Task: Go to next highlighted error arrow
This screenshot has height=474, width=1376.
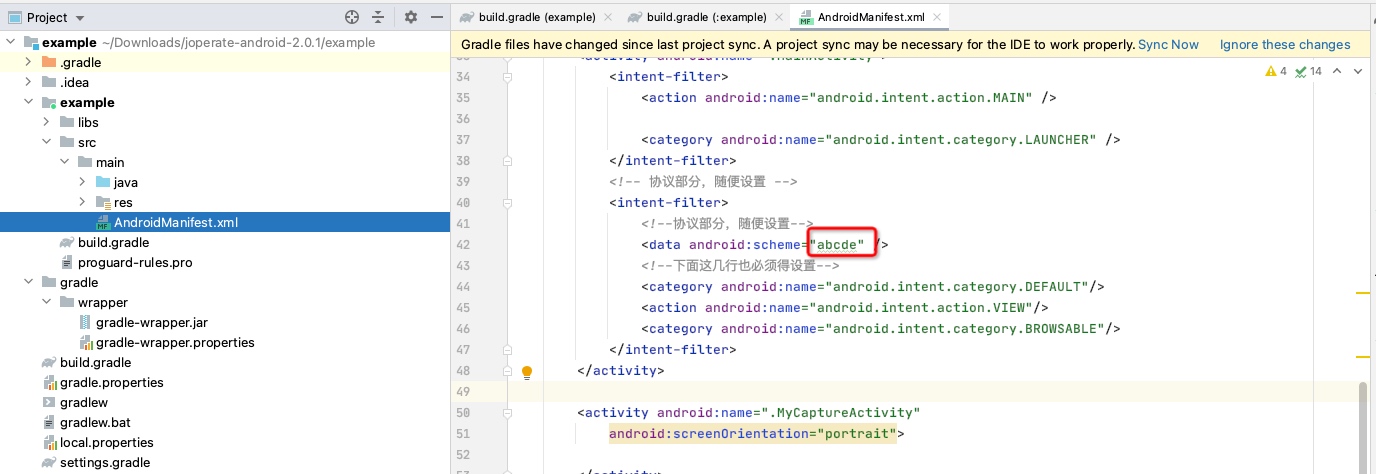Action: (1359, 71)
